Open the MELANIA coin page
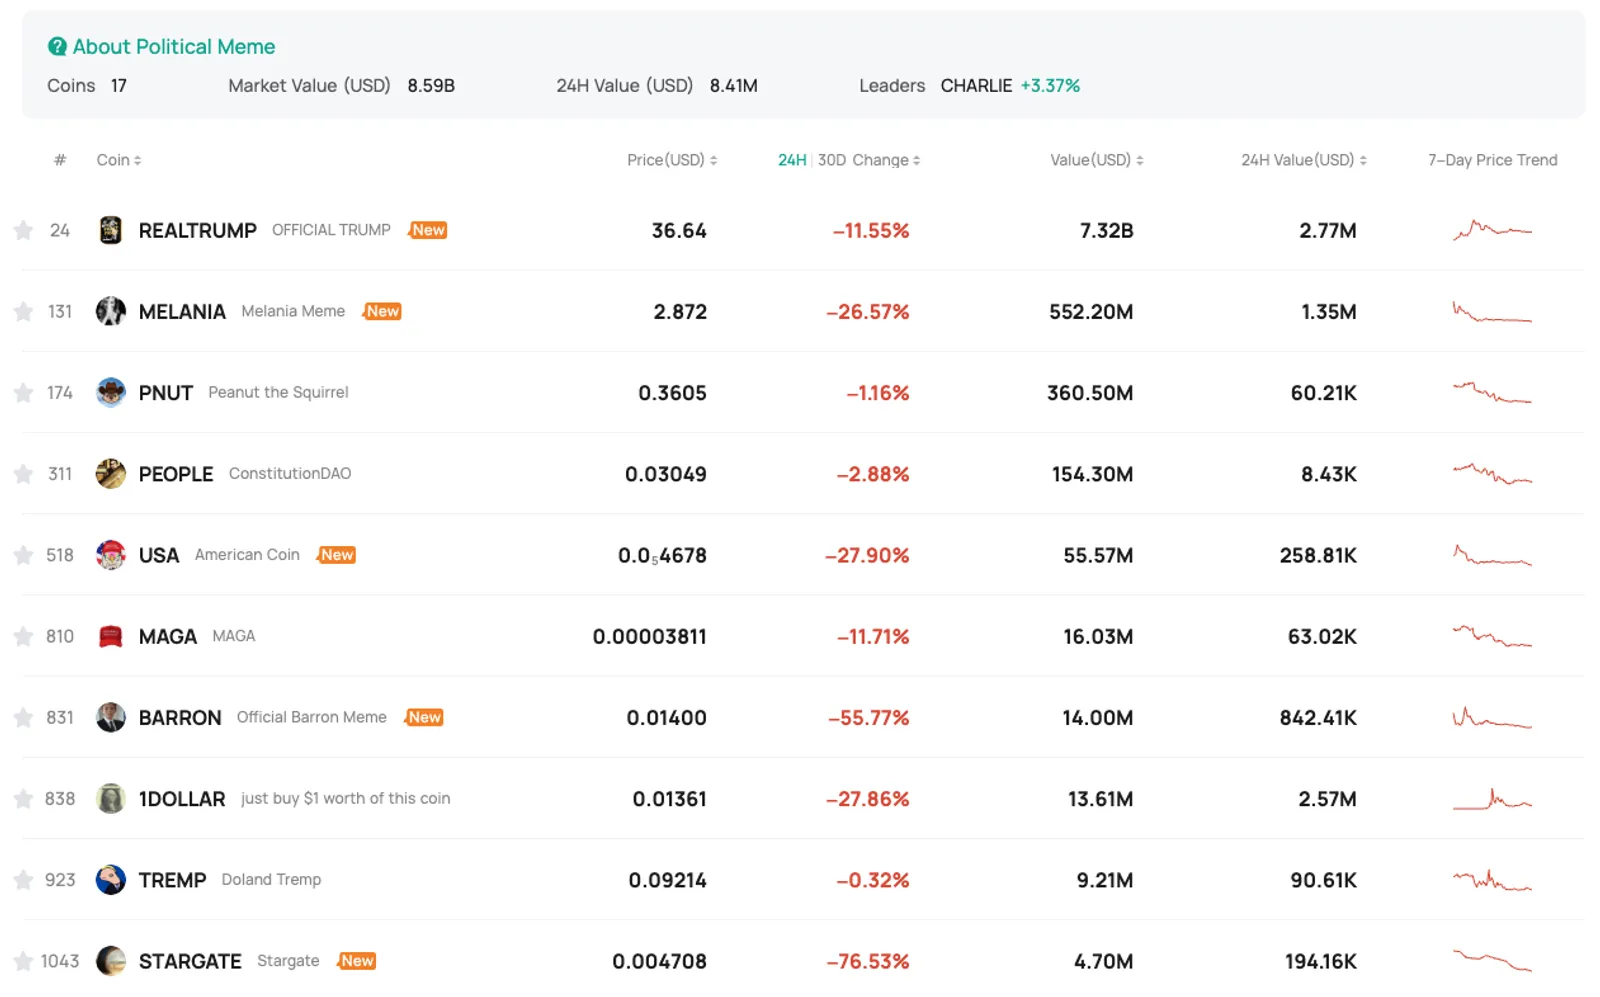 pos(182,311)
